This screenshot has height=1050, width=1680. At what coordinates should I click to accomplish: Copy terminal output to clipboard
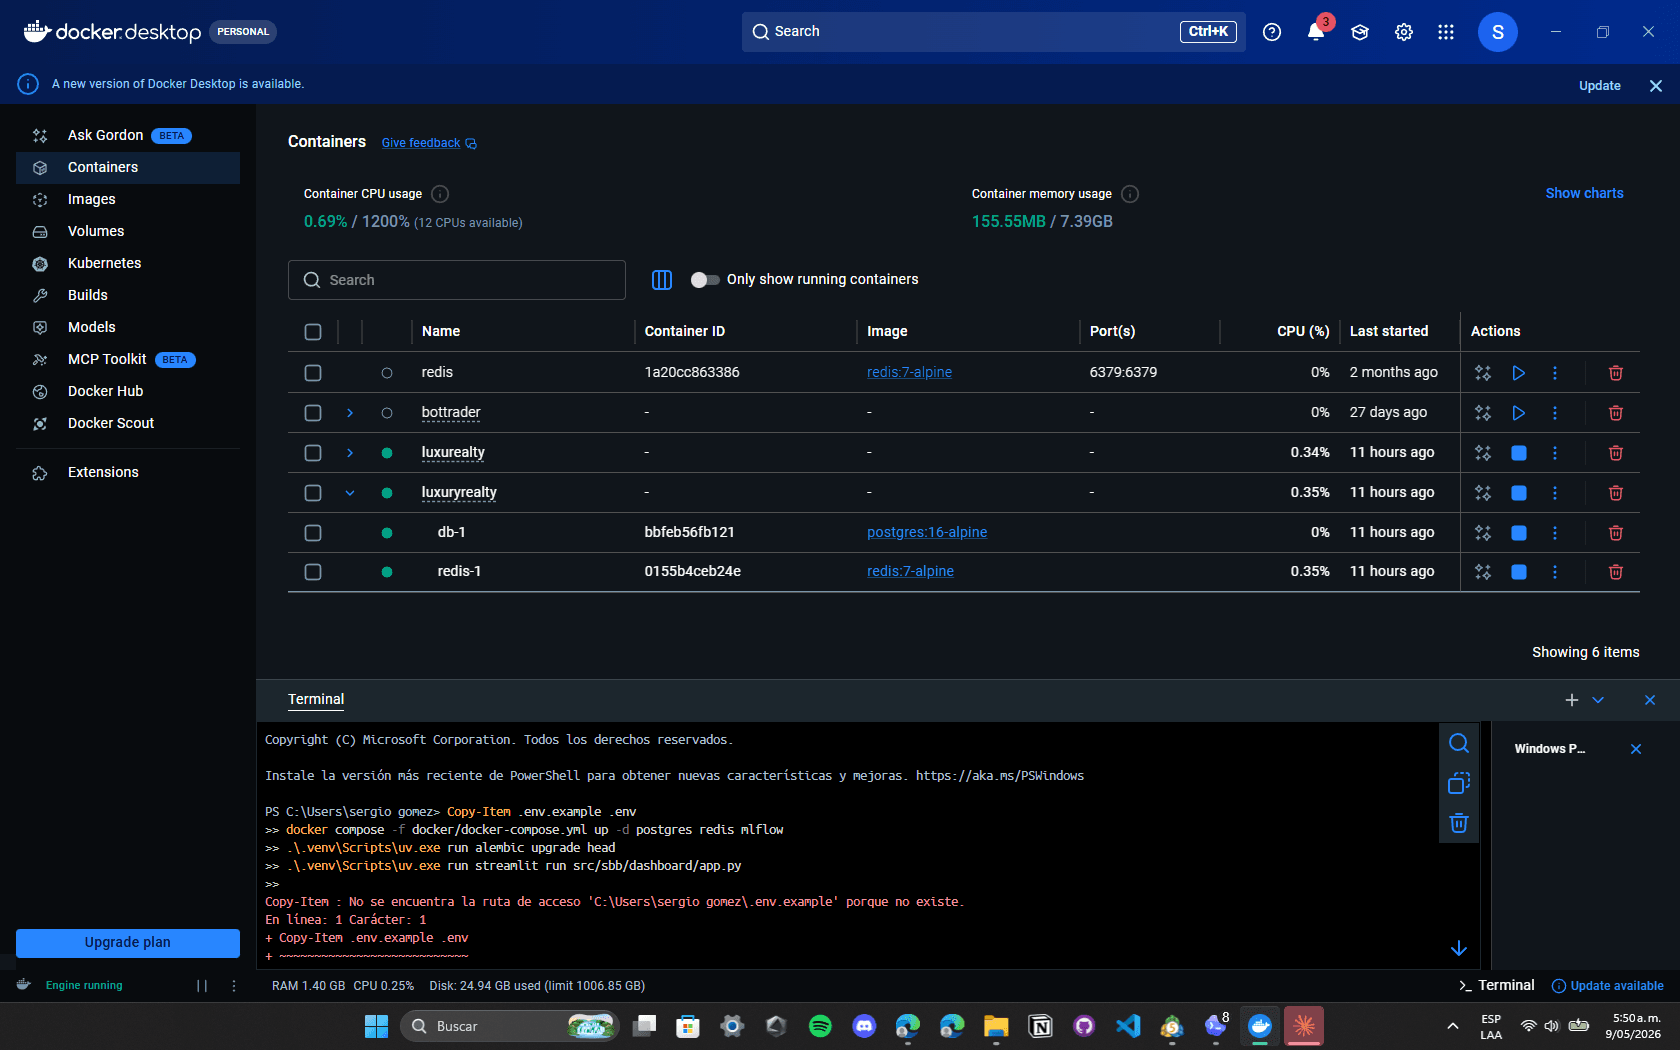coord(1459,783)
